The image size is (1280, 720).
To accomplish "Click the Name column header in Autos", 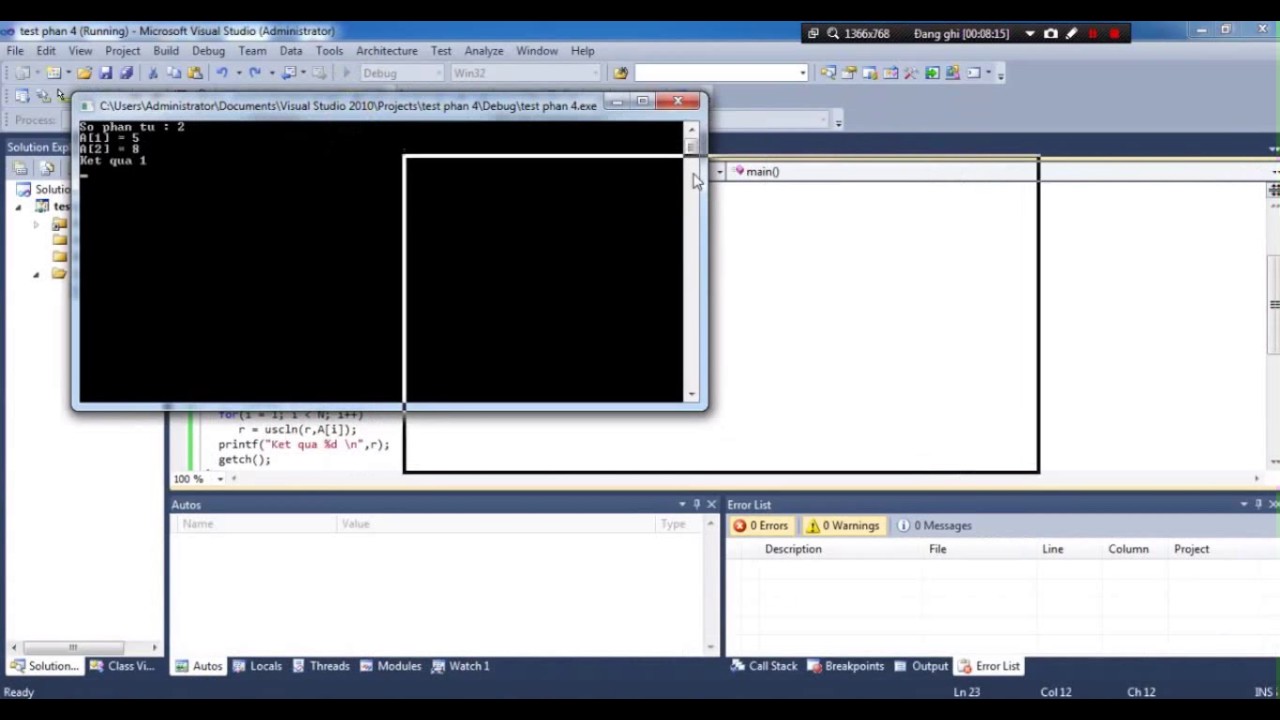I will click(x=198, y=524).
